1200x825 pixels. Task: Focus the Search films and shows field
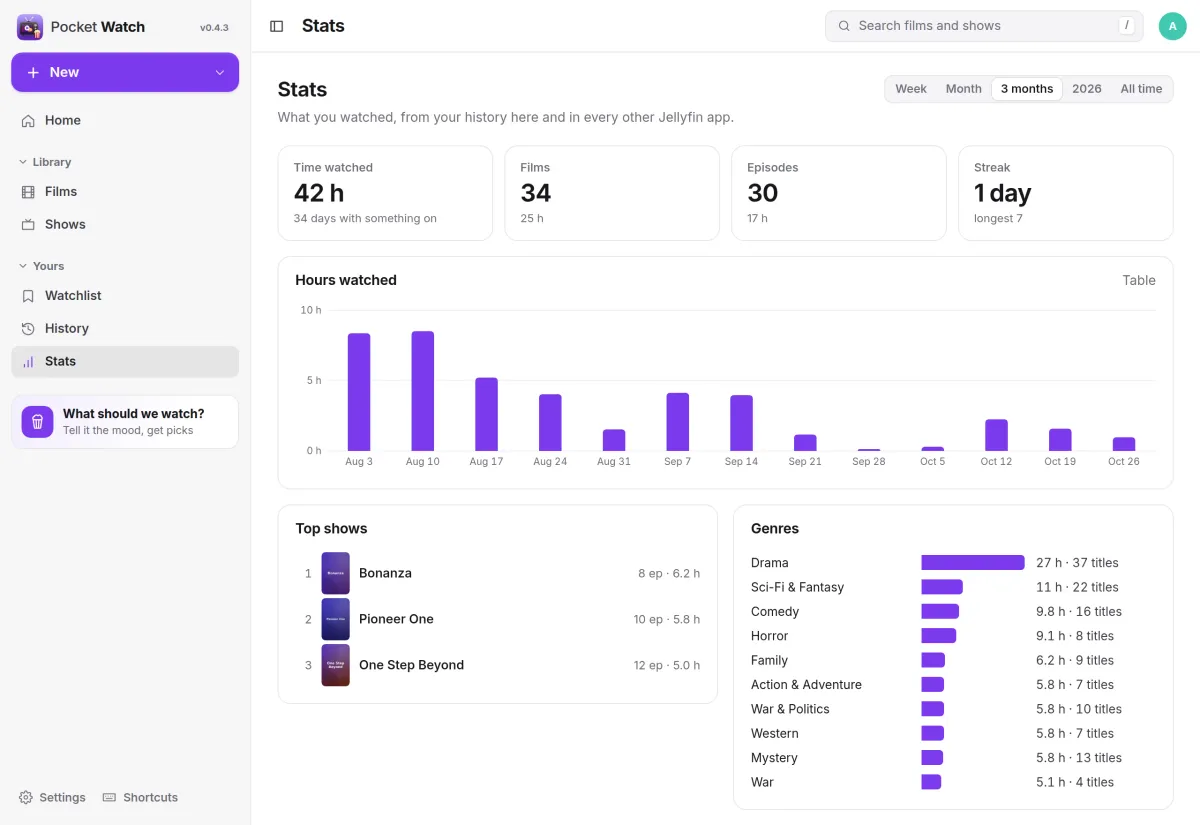[985, 26]
